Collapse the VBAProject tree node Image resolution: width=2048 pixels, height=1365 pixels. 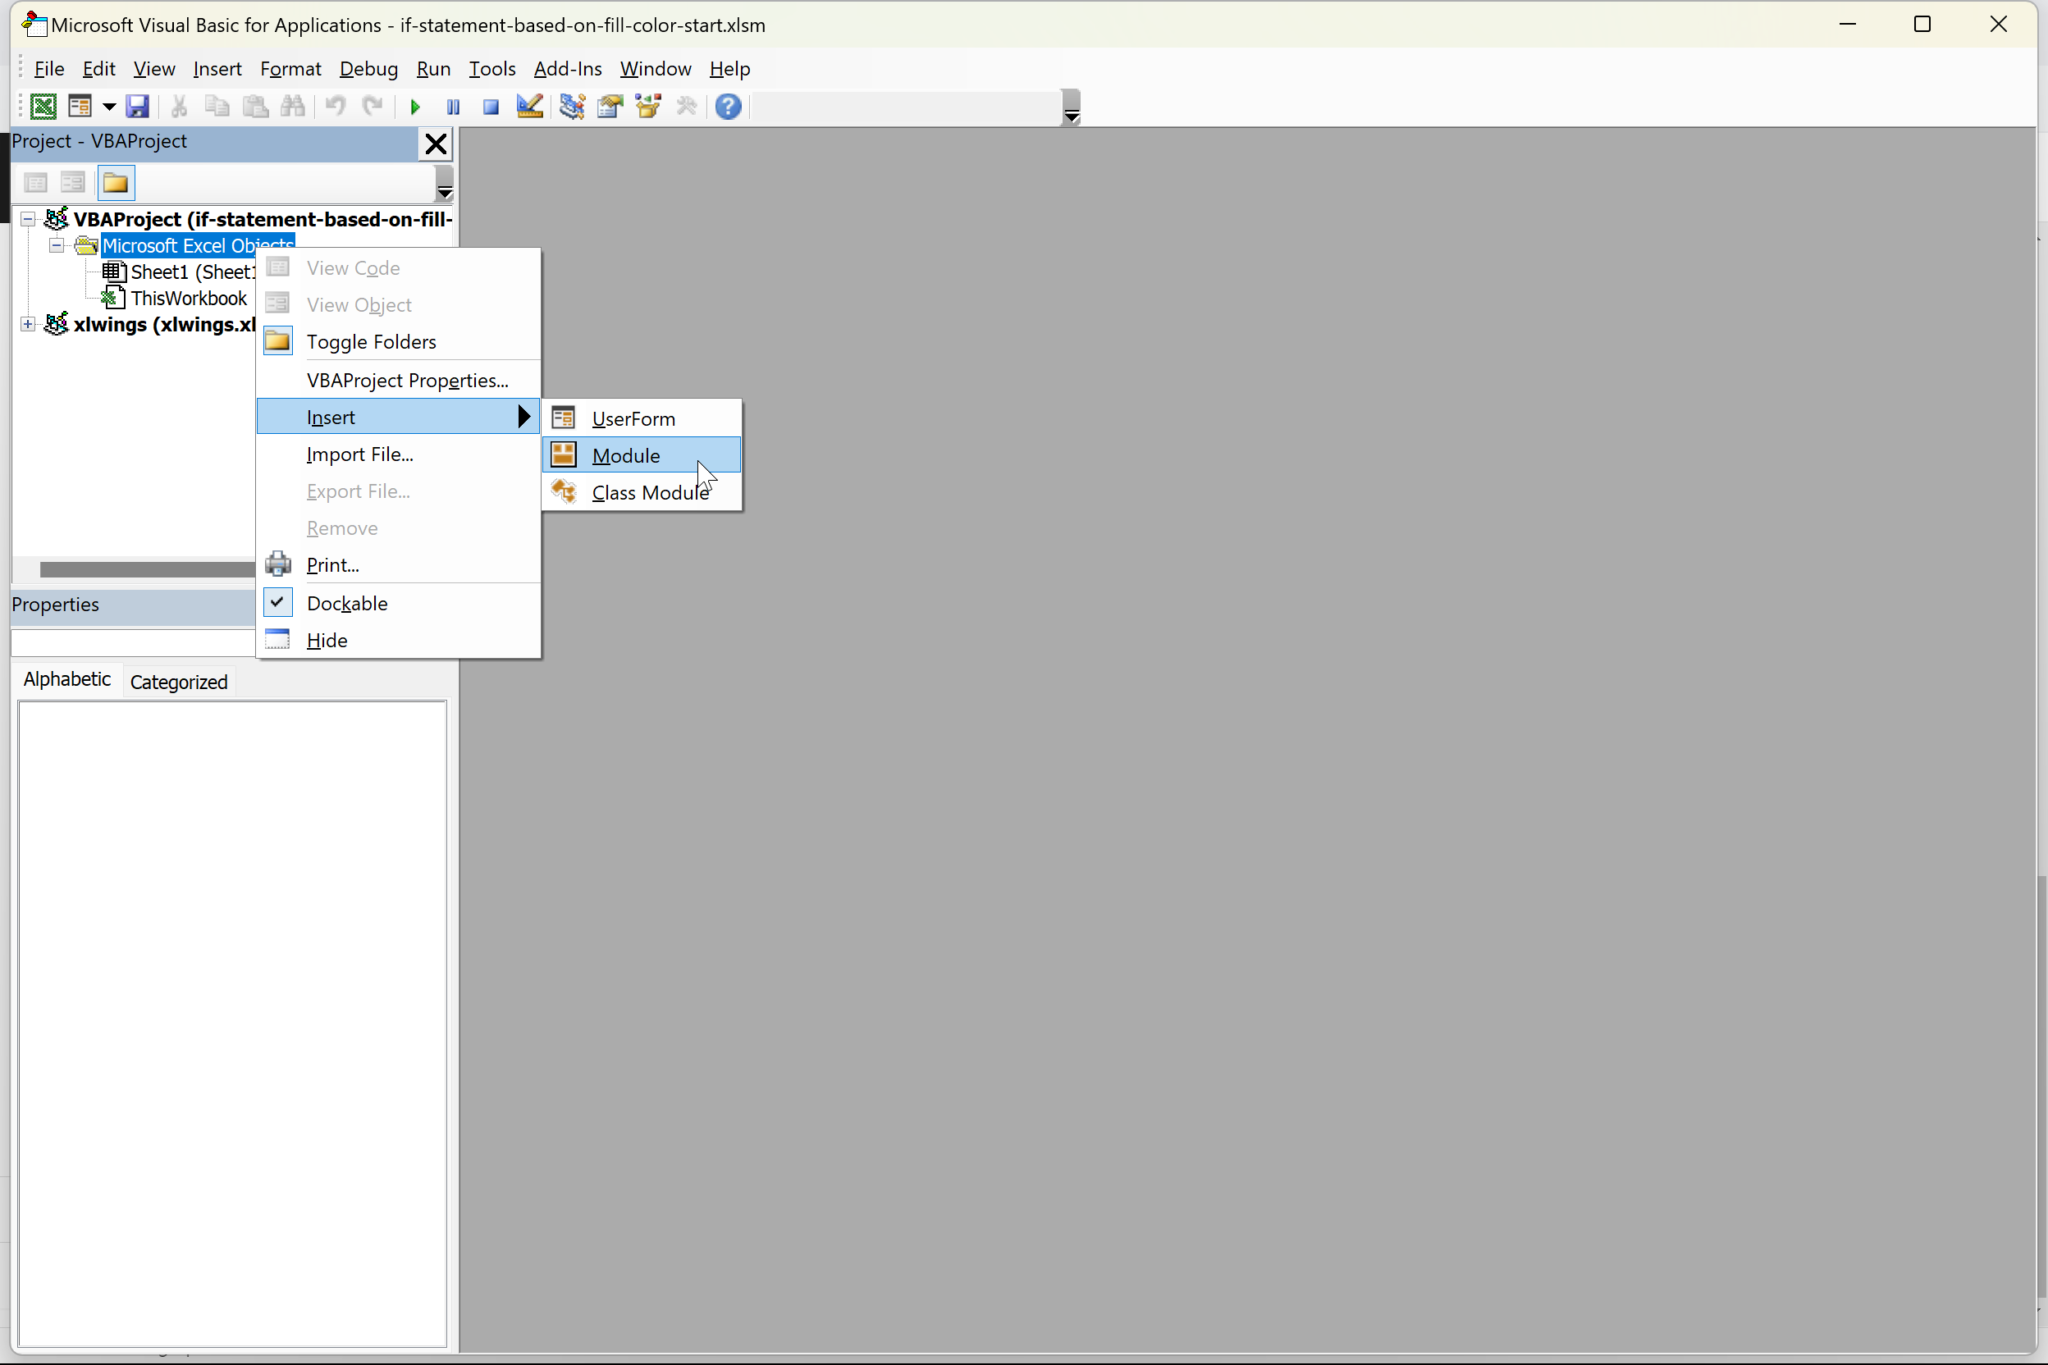pyautogui.click(x=28, y=219)
